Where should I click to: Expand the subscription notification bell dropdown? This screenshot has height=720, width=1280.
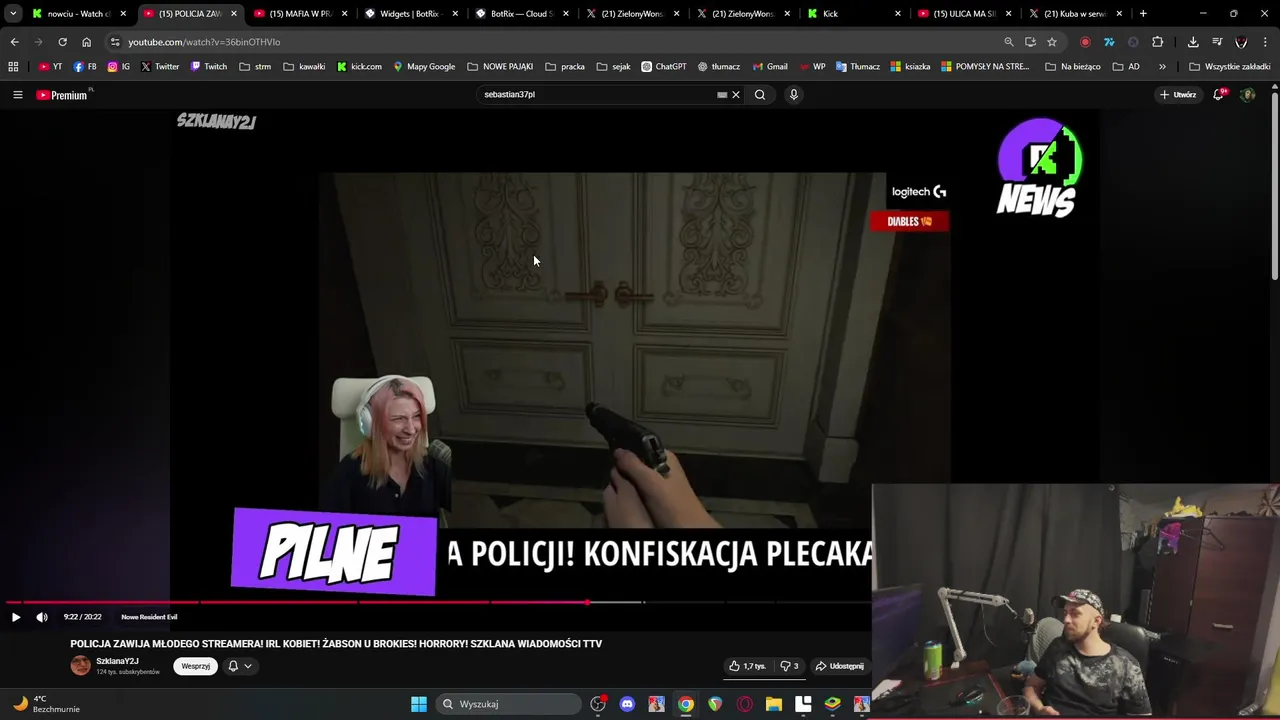240,666
